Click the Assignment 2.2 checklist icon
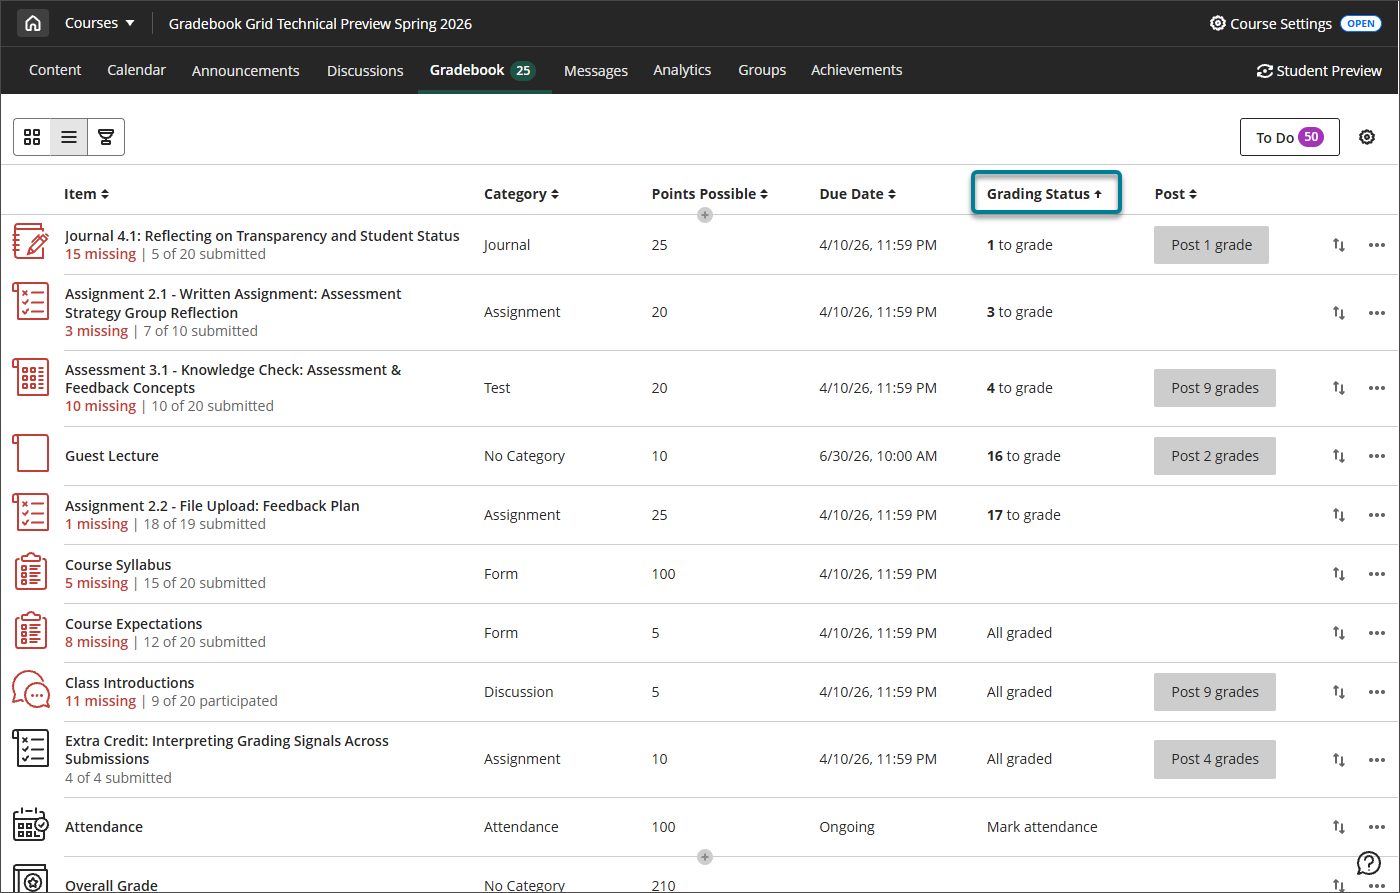 31,512
